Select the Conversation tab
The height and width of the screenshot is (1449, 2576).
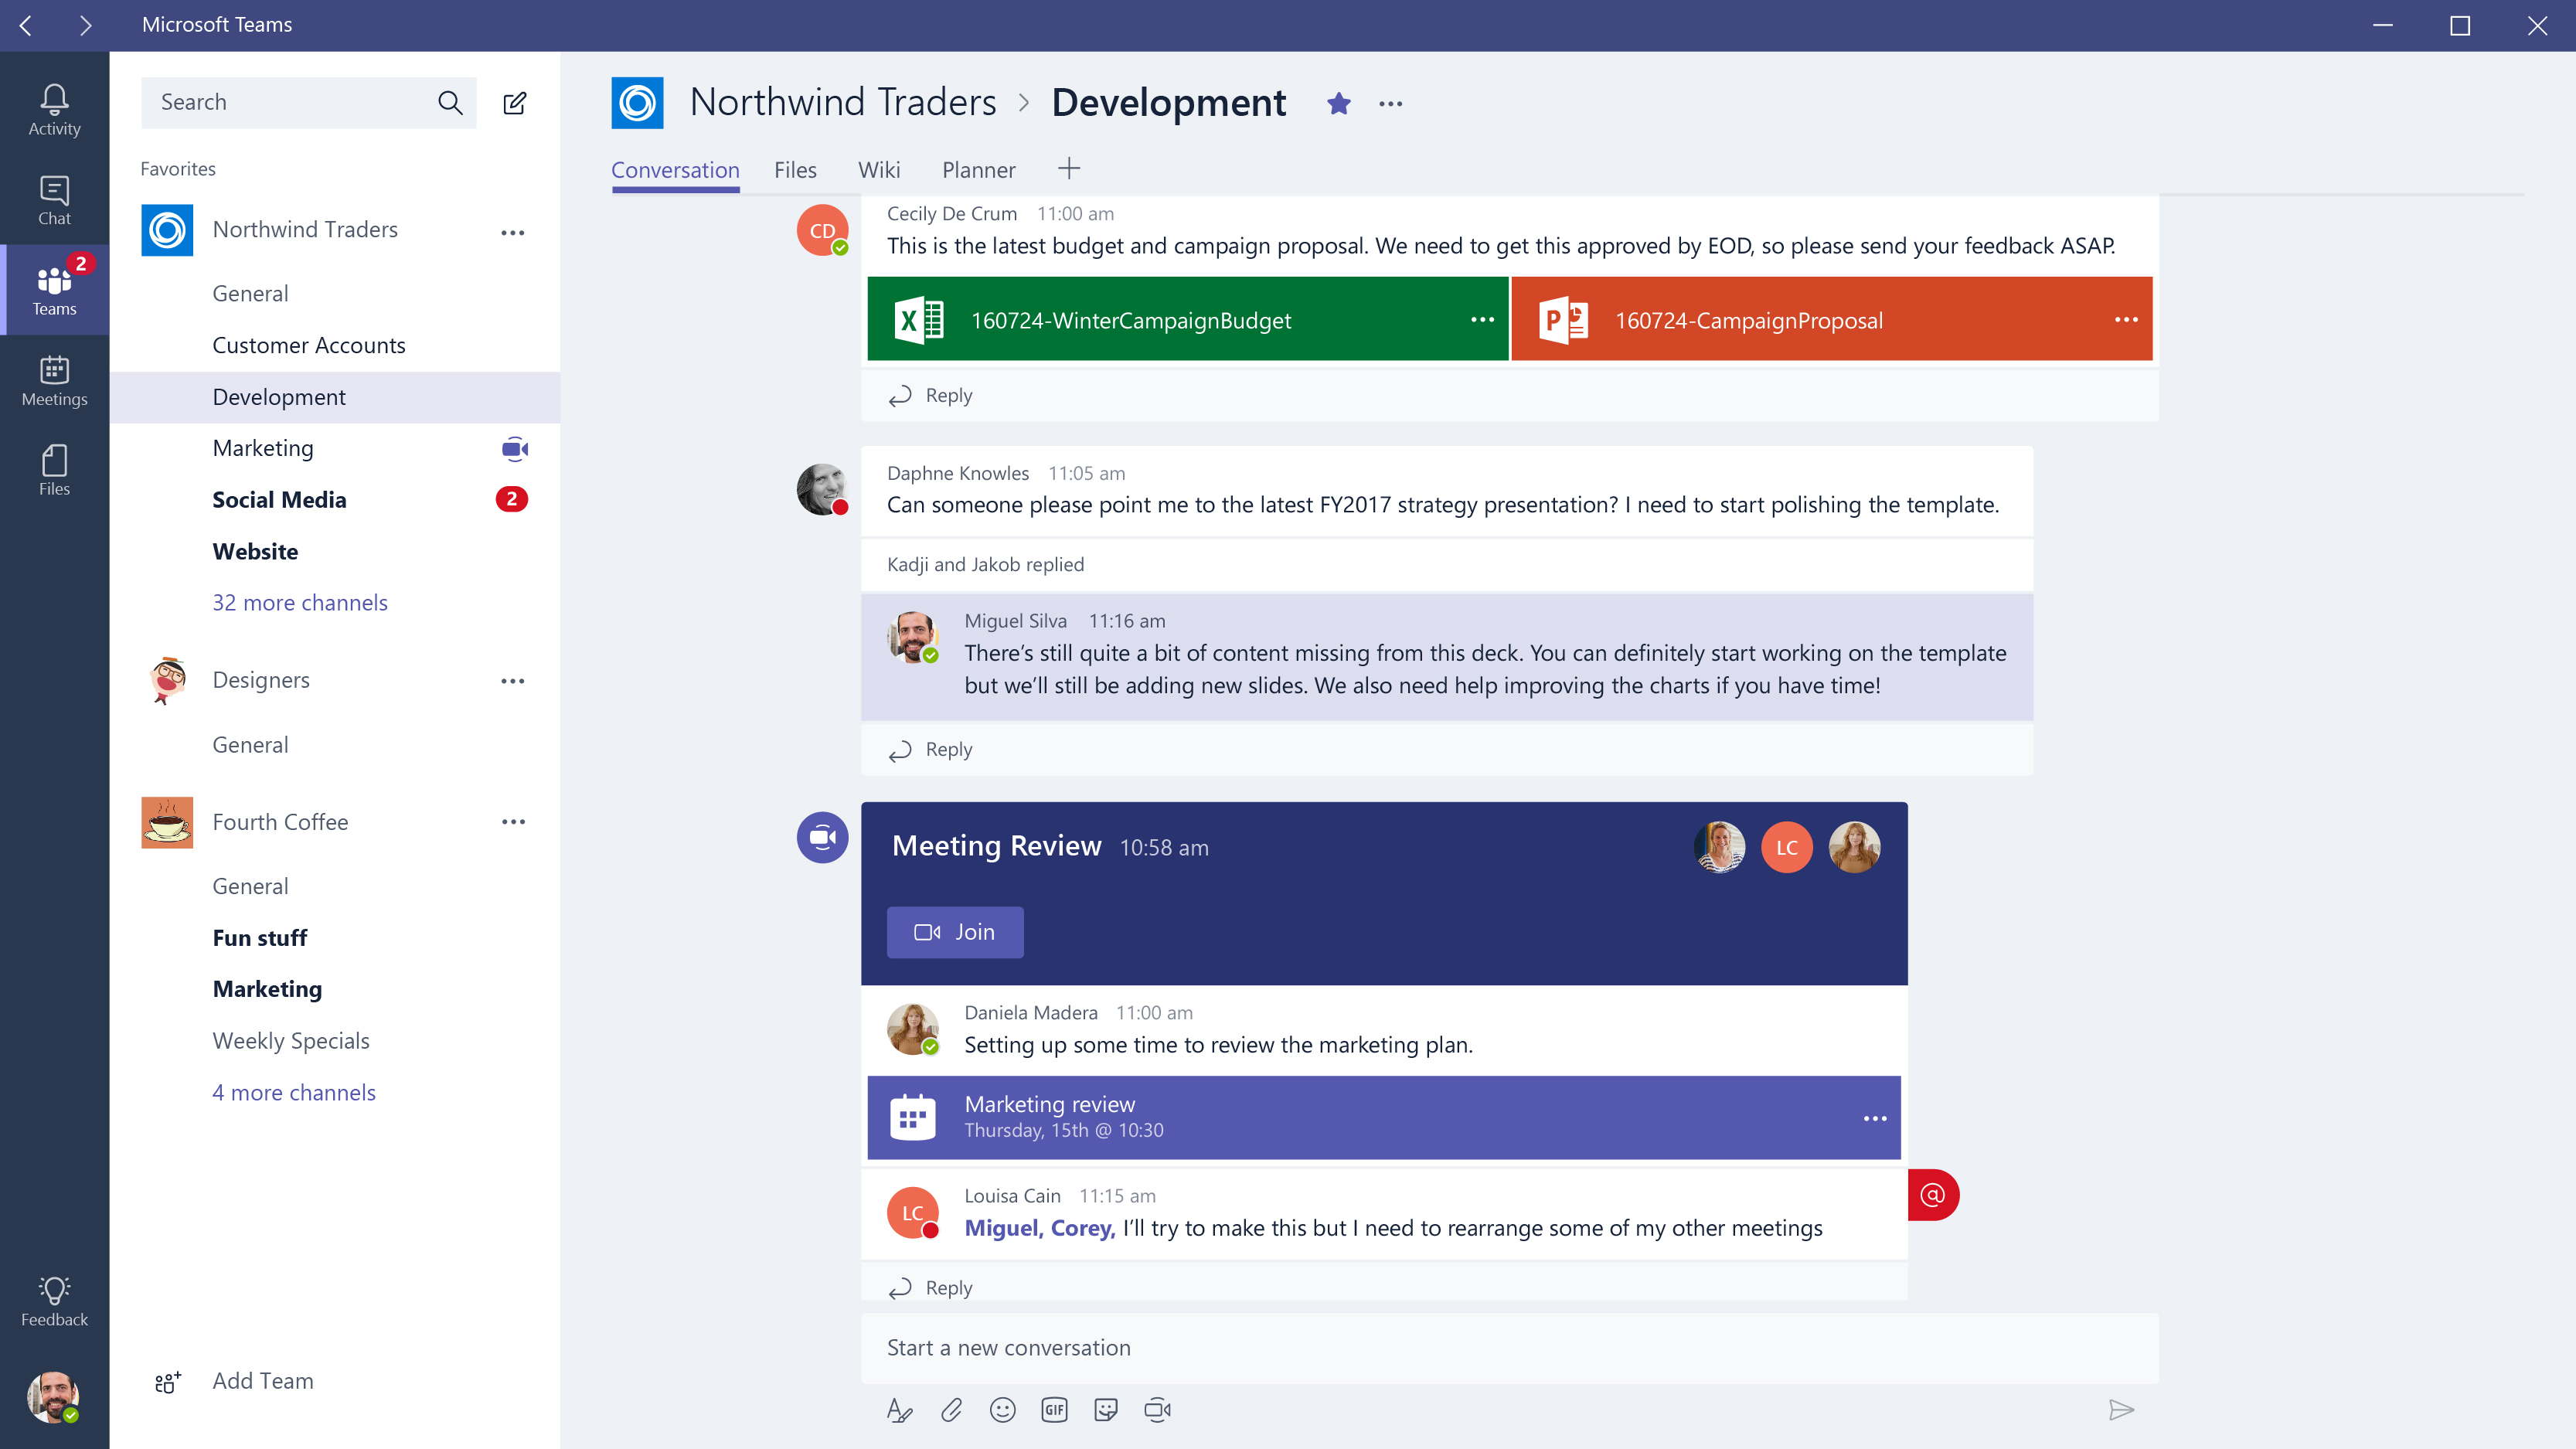click(x=674, y=170)
